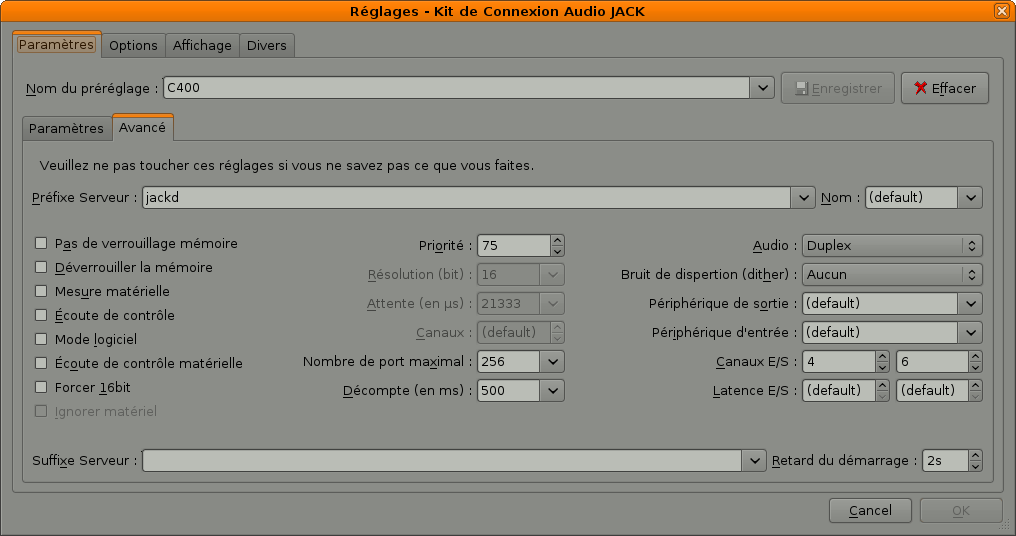Enable Écoute de contrôle checkbox
Image resolution: width=1016 pixels, height=536 pixels.
tap(41, 315)
